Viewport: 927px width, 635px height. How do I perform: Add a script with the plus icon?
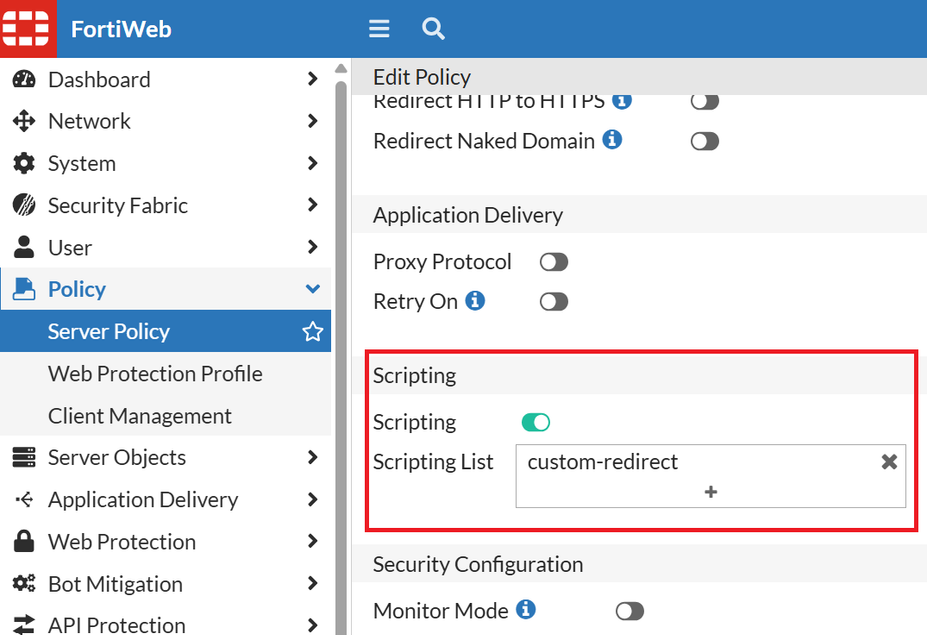(x=711, y=492)
